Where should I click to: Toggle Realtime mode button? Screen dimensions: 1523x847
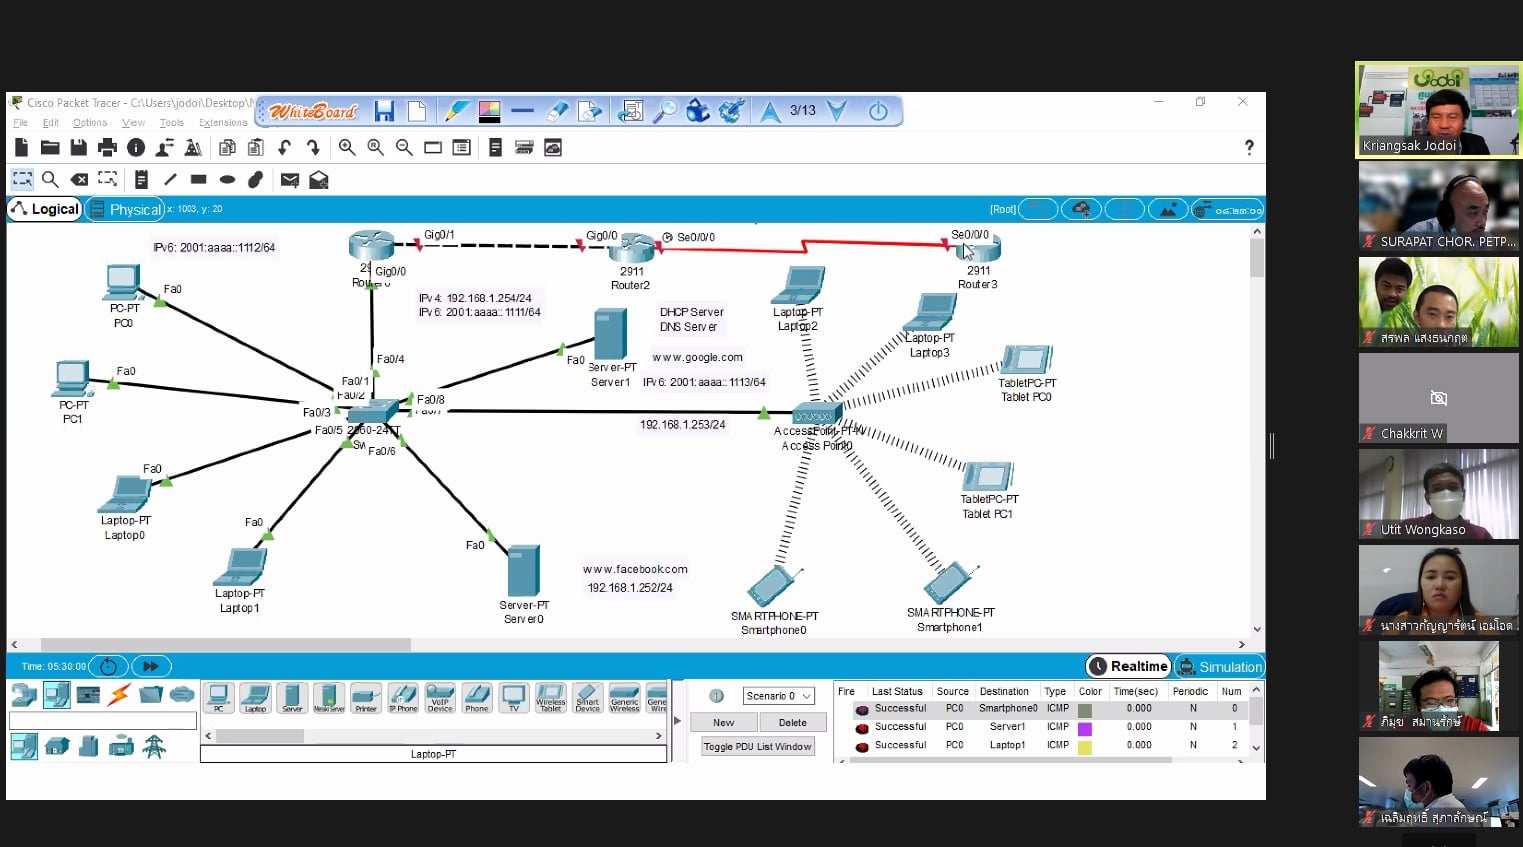tap(1128, 666)
